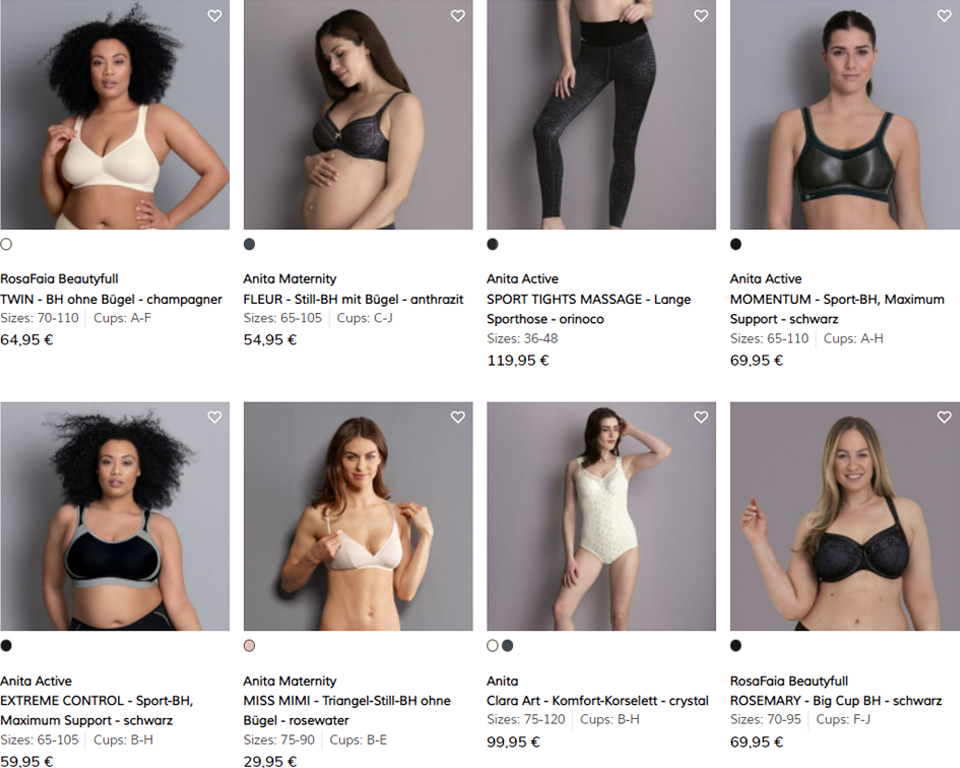Screen dimensions: 960x768
Task: Click the heart icon on Sport Tights Massage
Action: point(701,16)
